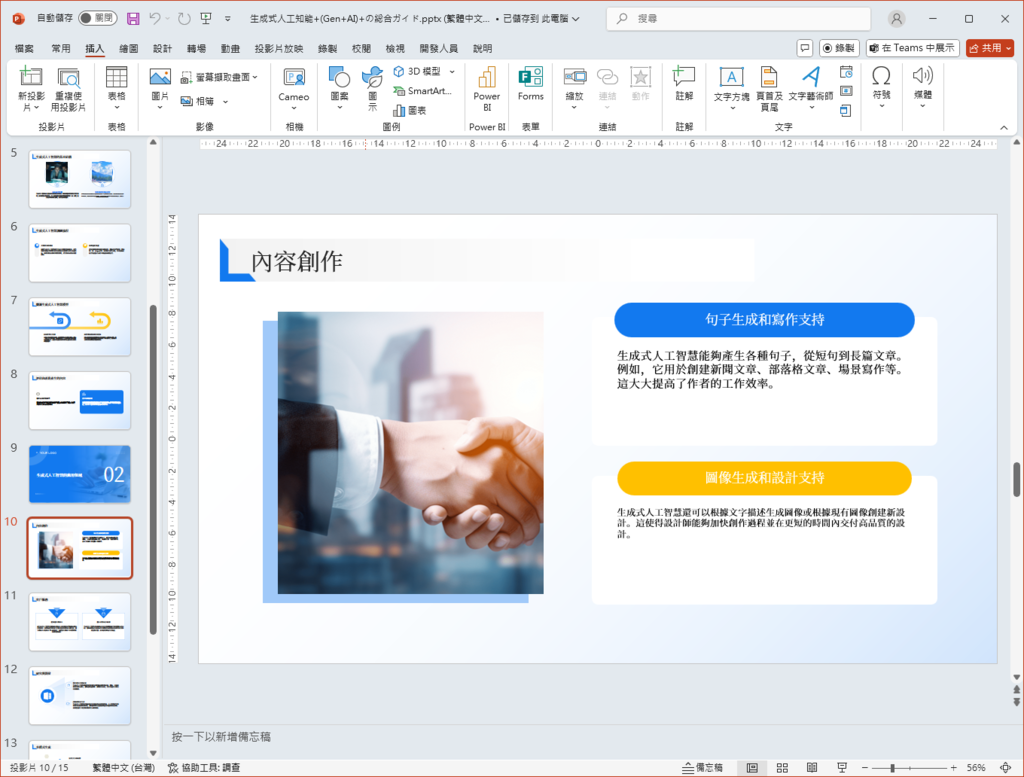This screenshot has width=1024, height=777.
Task: Switch to the Design (設計) tab
Action: [x=162, y=48]
